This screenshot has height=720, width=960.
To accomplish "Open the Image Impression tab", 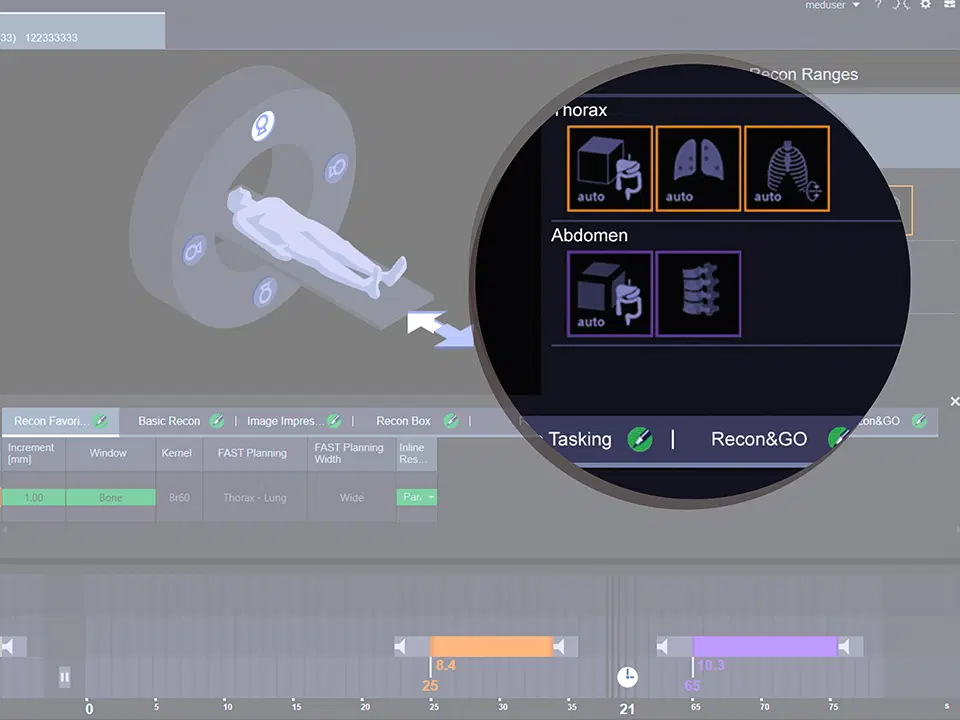I will tap(285, 421).
